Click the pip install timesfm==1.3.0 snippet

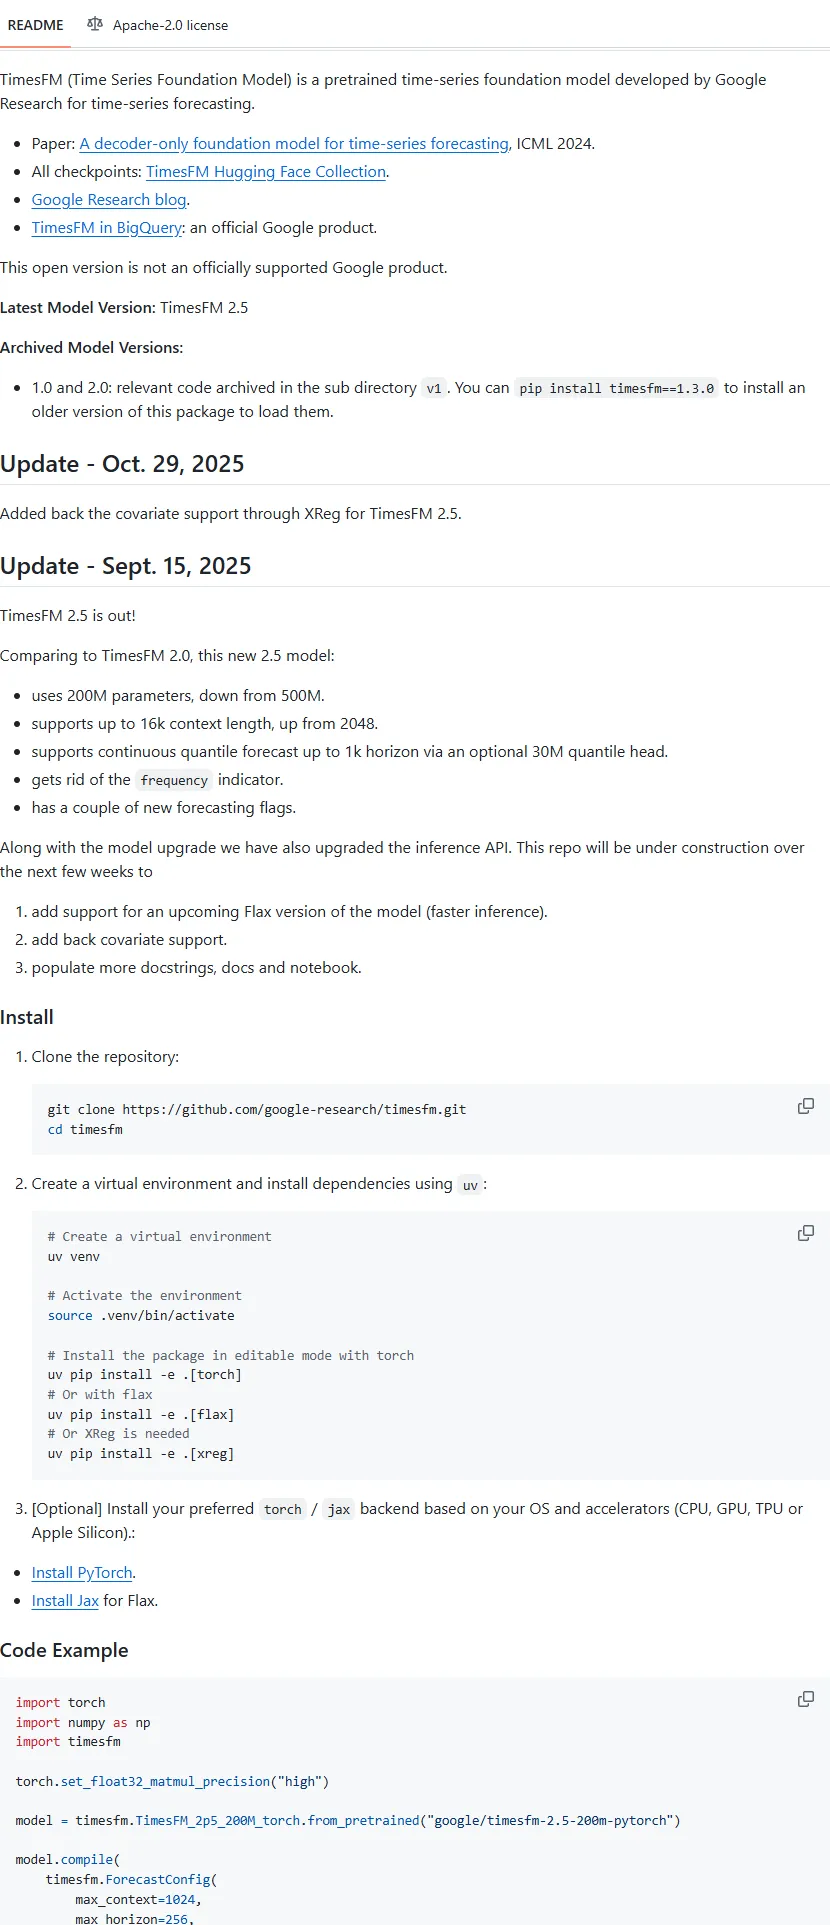(x=617, y=388)
